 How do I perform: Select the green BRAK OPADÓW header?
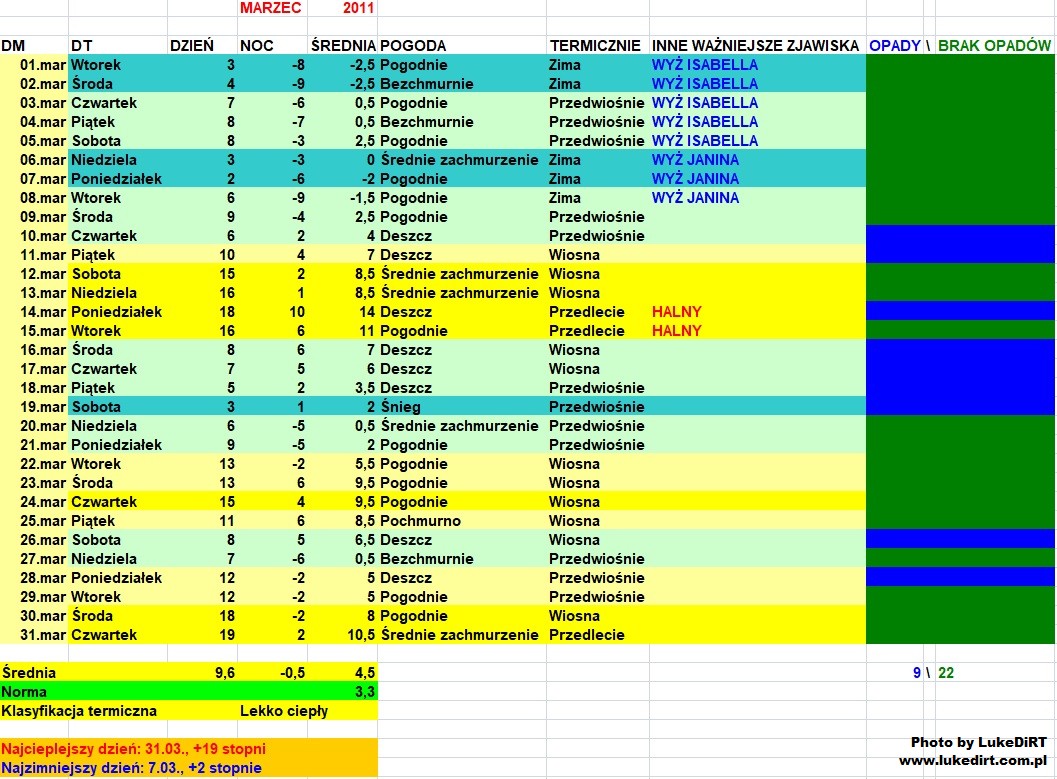[x=994, y=46]
